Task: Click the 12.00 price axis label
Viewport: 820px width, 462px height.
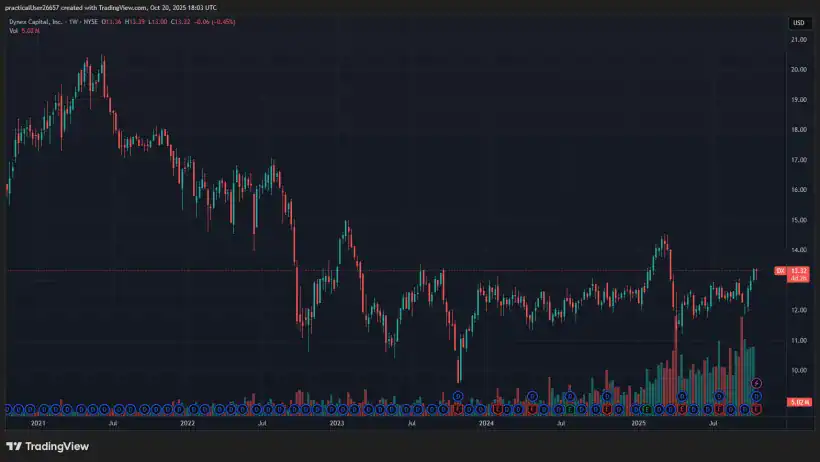Action: [x=799, y=310]
